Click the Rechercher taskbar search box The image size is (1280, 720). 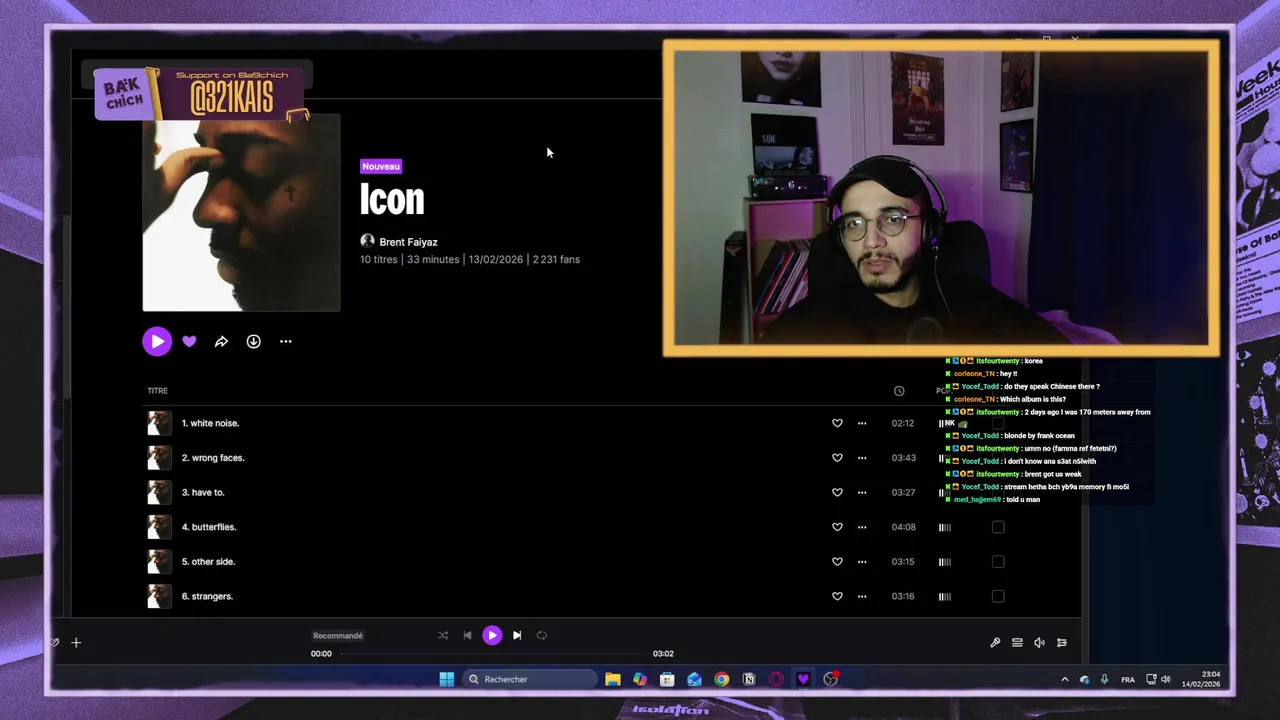[530, 679]
